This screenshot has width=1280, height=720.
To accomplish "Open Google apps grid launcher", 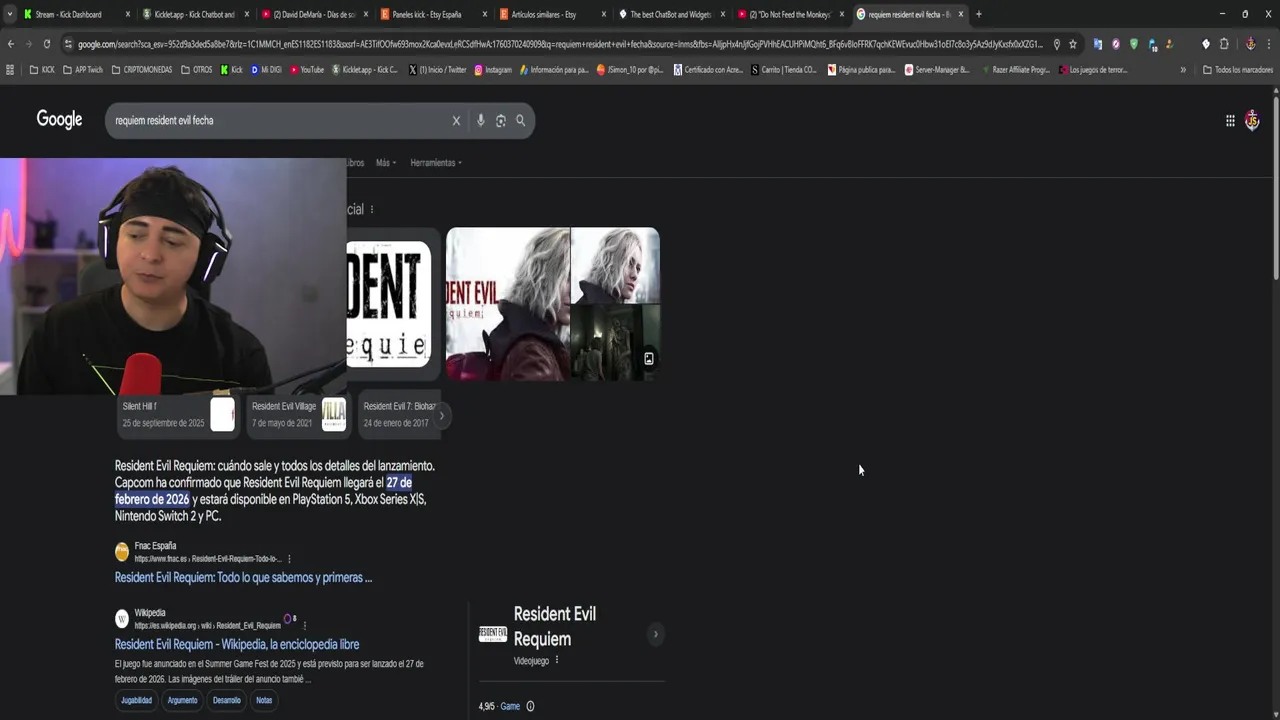I will click(1230, 120).
